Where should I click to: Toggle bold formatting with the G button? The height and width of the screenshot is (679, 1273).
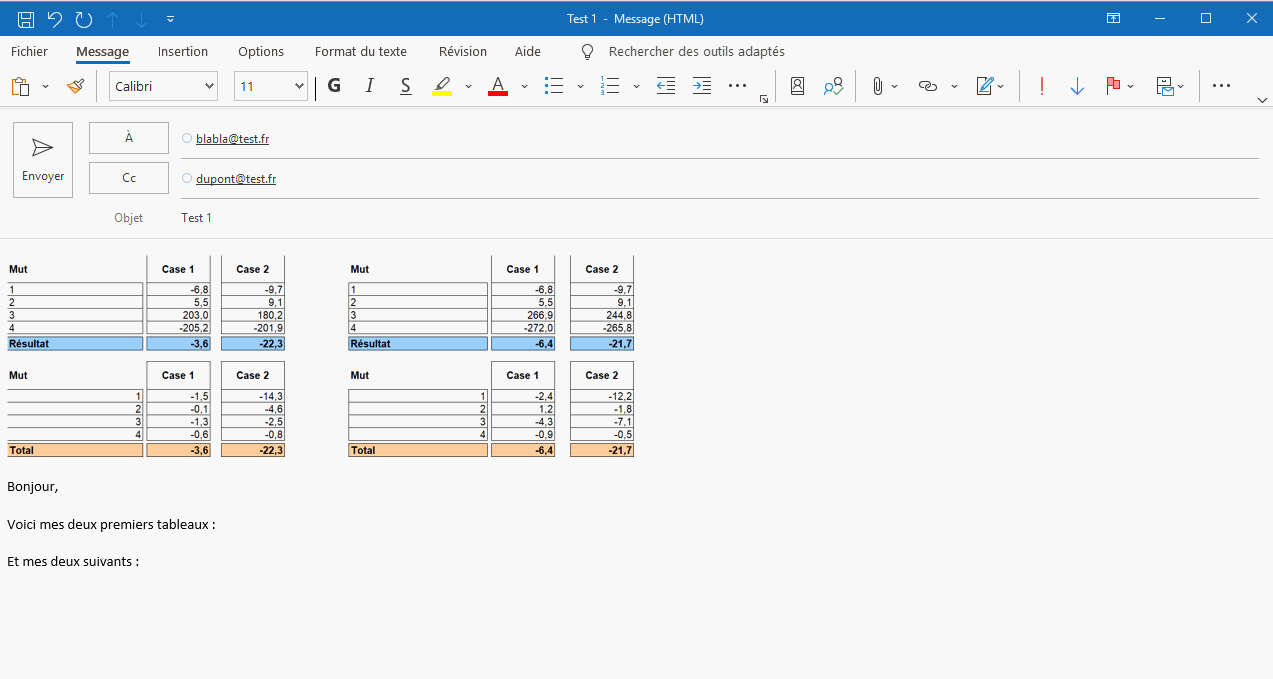[334, 87]
